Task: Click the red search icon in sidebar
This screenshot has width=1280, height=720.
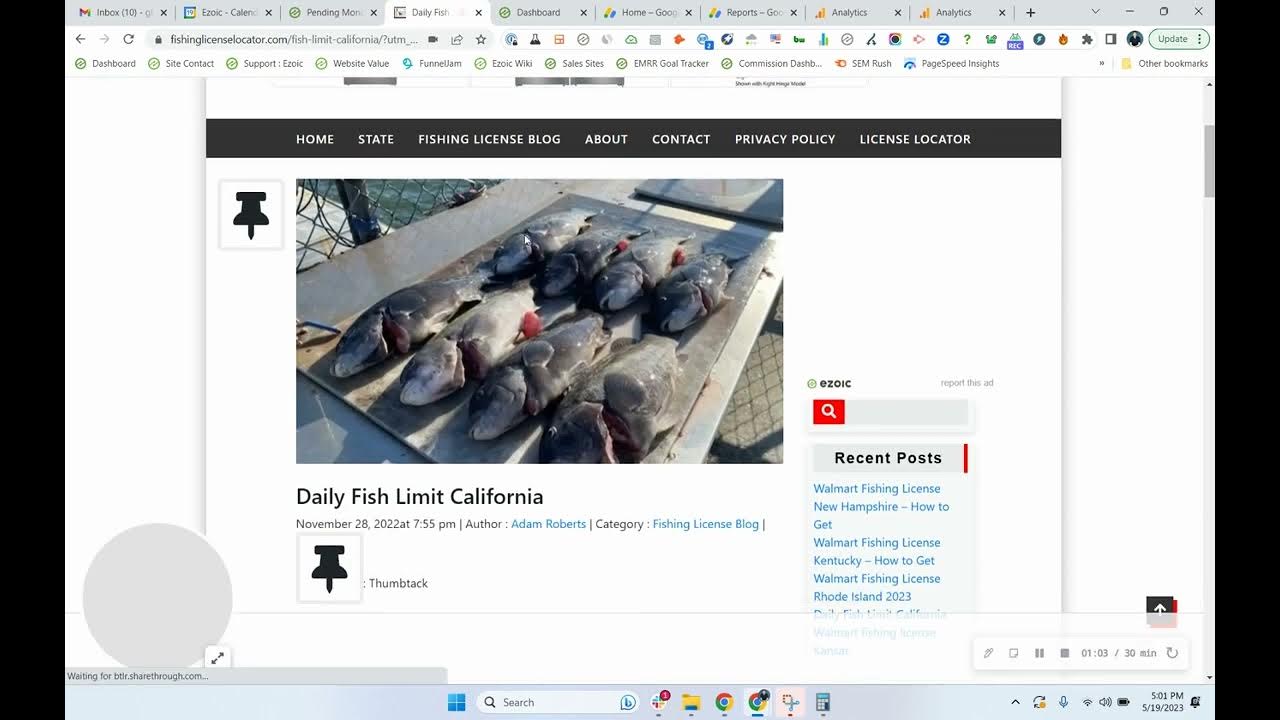Action: [828, 411]
